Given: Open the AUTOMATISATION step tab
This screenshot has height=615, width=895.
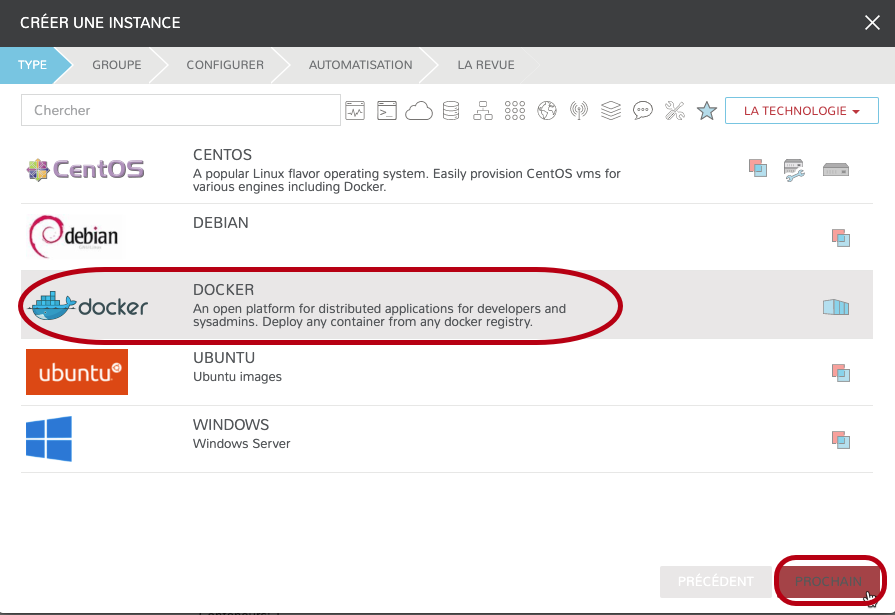Looking at the screenshot, I should click(360, 65).
